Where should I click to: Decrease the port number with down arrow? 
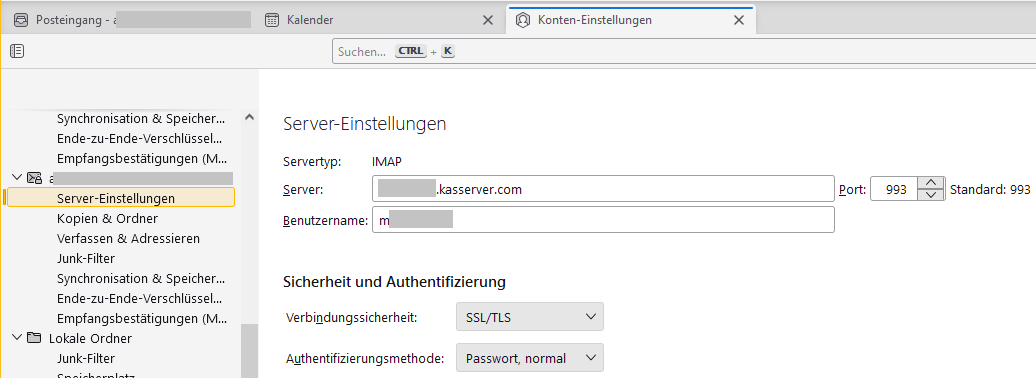pos(931,195)
